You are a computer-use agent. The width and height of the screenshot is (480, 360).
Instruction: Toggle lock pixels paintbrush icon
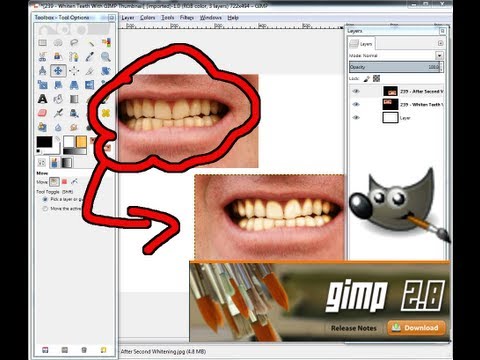coord(367,79)
